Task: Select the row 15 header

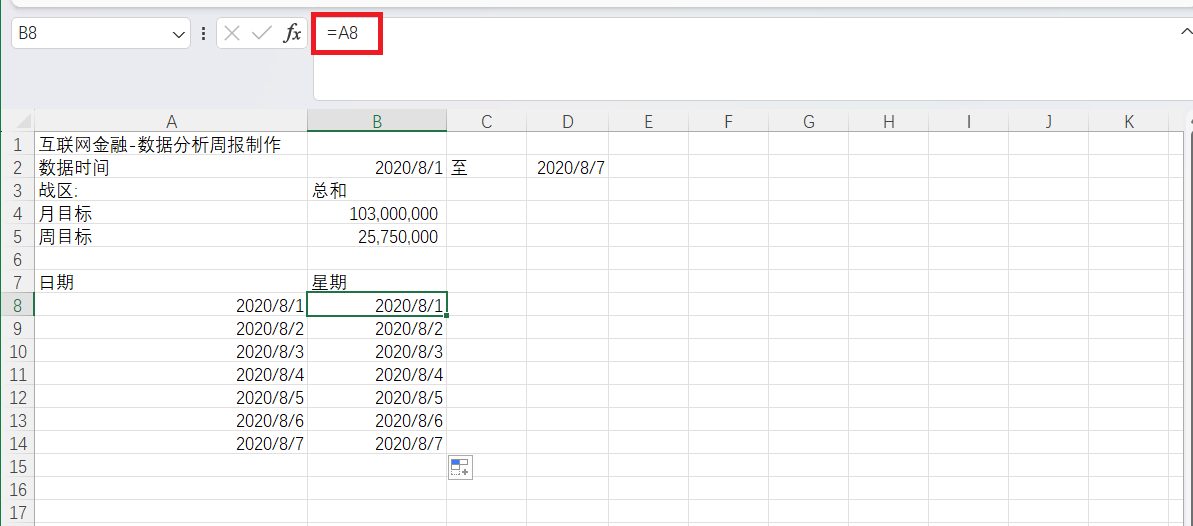Action: [17, 466]
